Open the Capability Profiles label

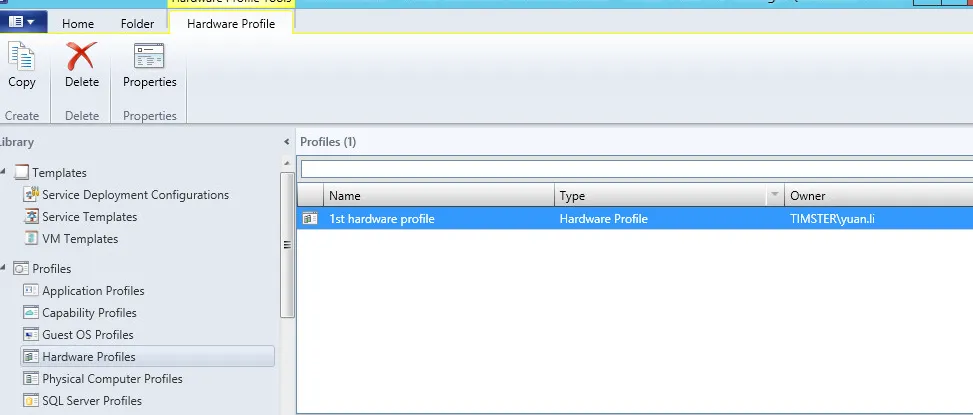tap(89, 313)
